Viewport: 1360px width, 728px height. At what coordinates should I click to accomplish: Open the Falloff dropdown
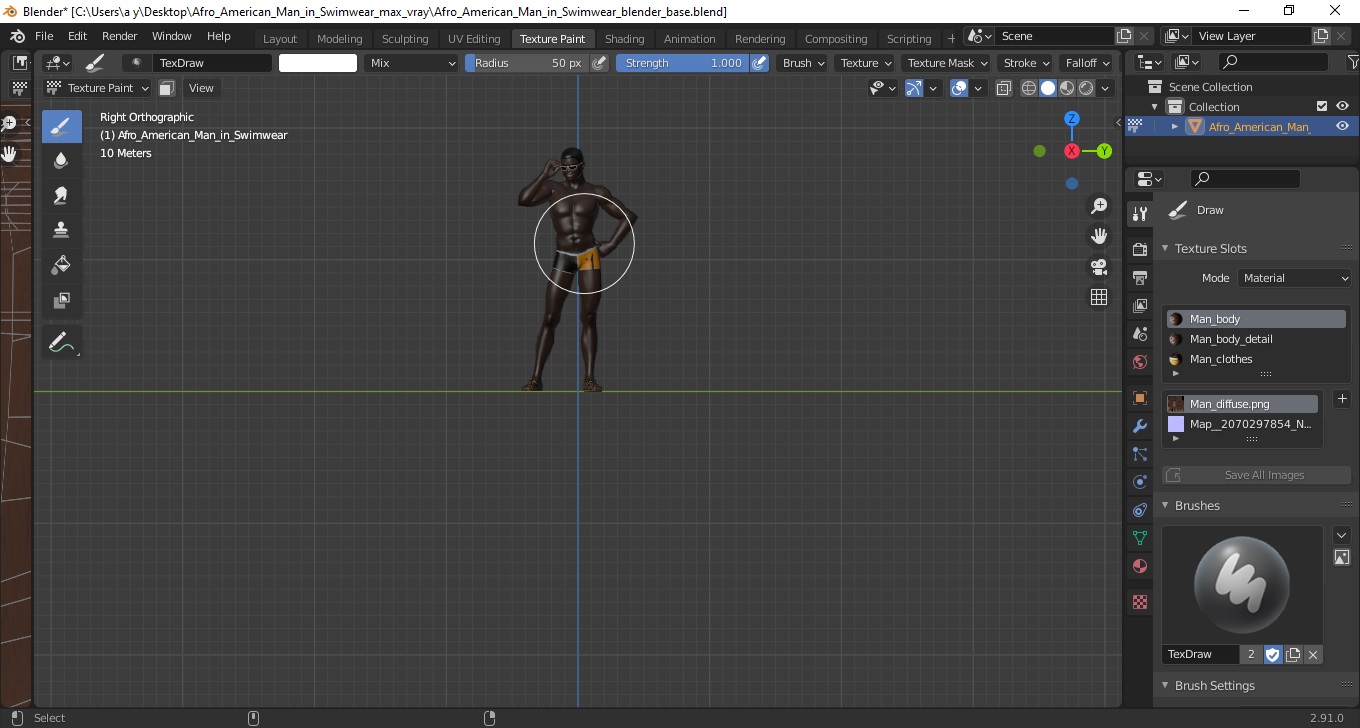[1087, 63]
